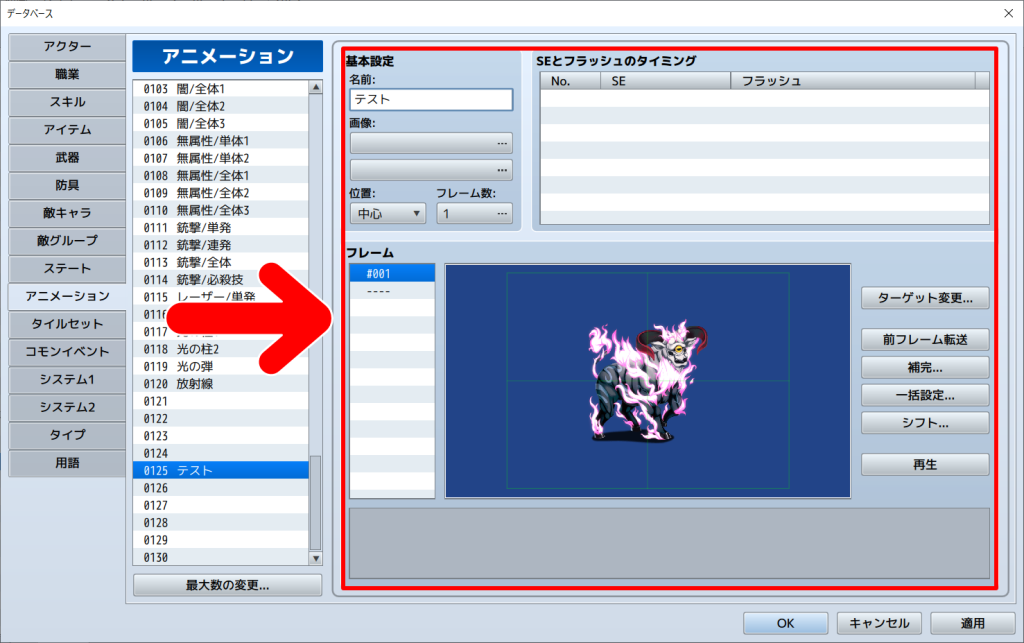The image size is (1024, 643).
Task: Open the タイプ tab
Action: tap(67, 435)
